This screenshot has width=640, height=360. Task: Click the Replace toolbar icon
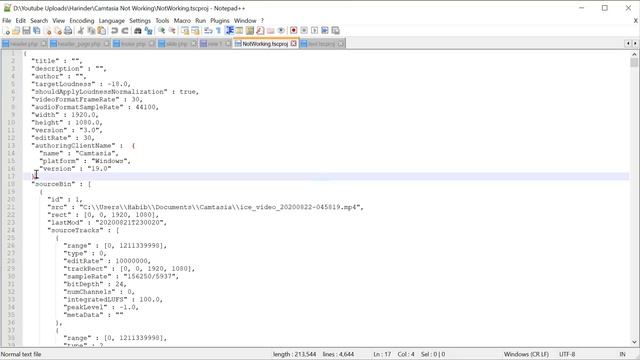pyautogui.click(x=149, y=31)
